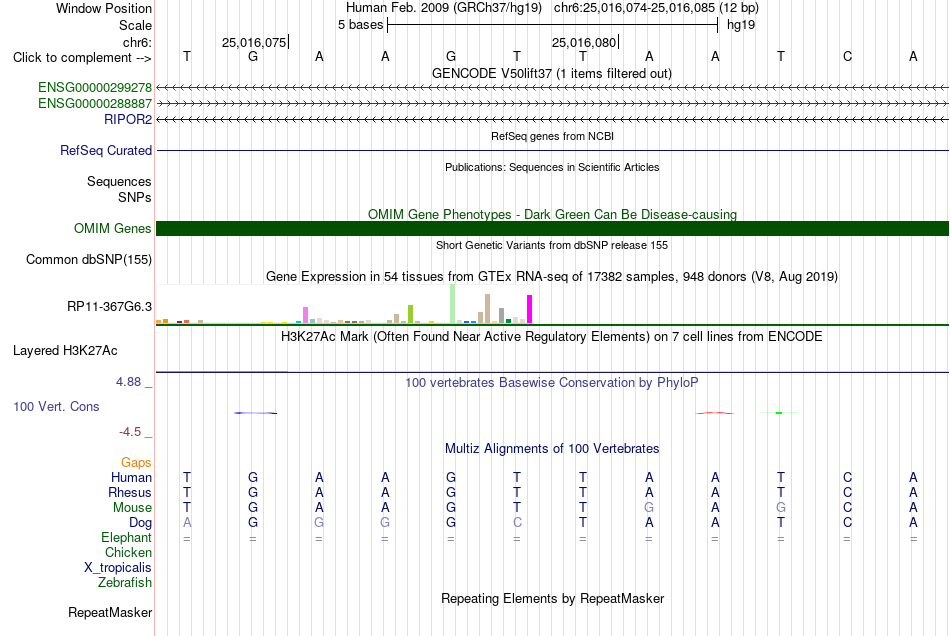Click the 'RefSeq genes from NCBI' title
950x636 pixels.
tap(552, 136)
